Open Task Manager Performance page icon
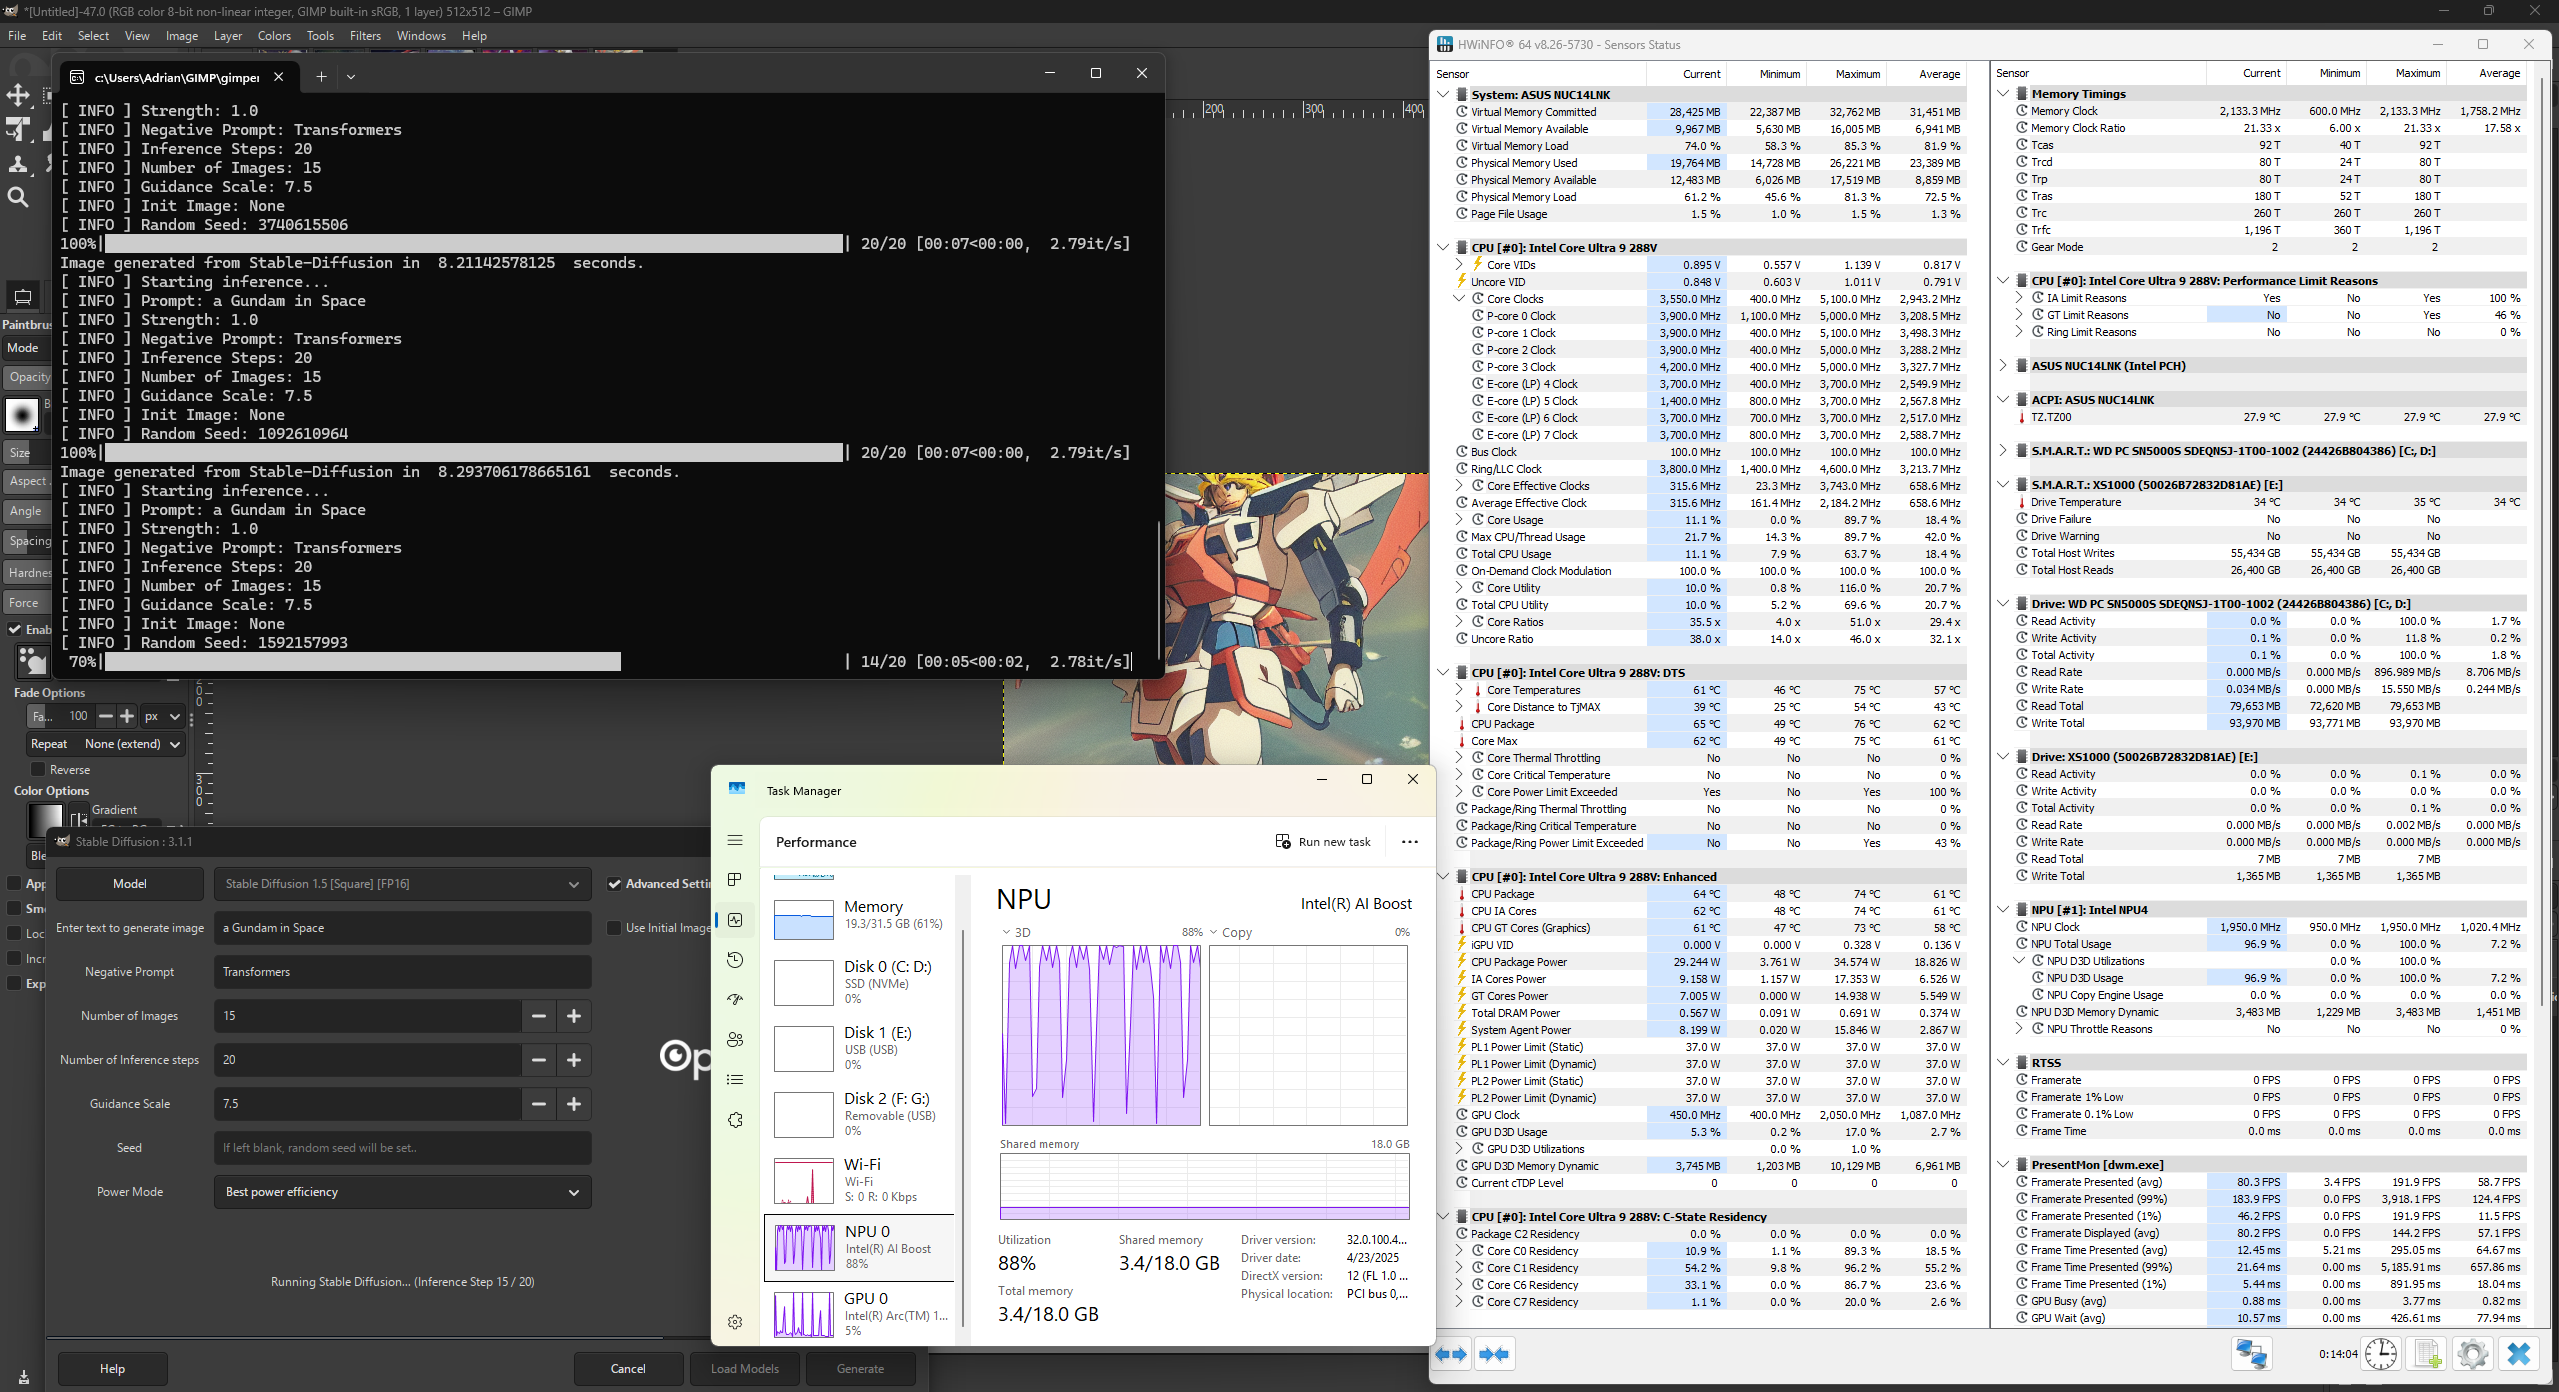Image resolution: width=2559 pixels, height=1392 pixels. point(735,920)
